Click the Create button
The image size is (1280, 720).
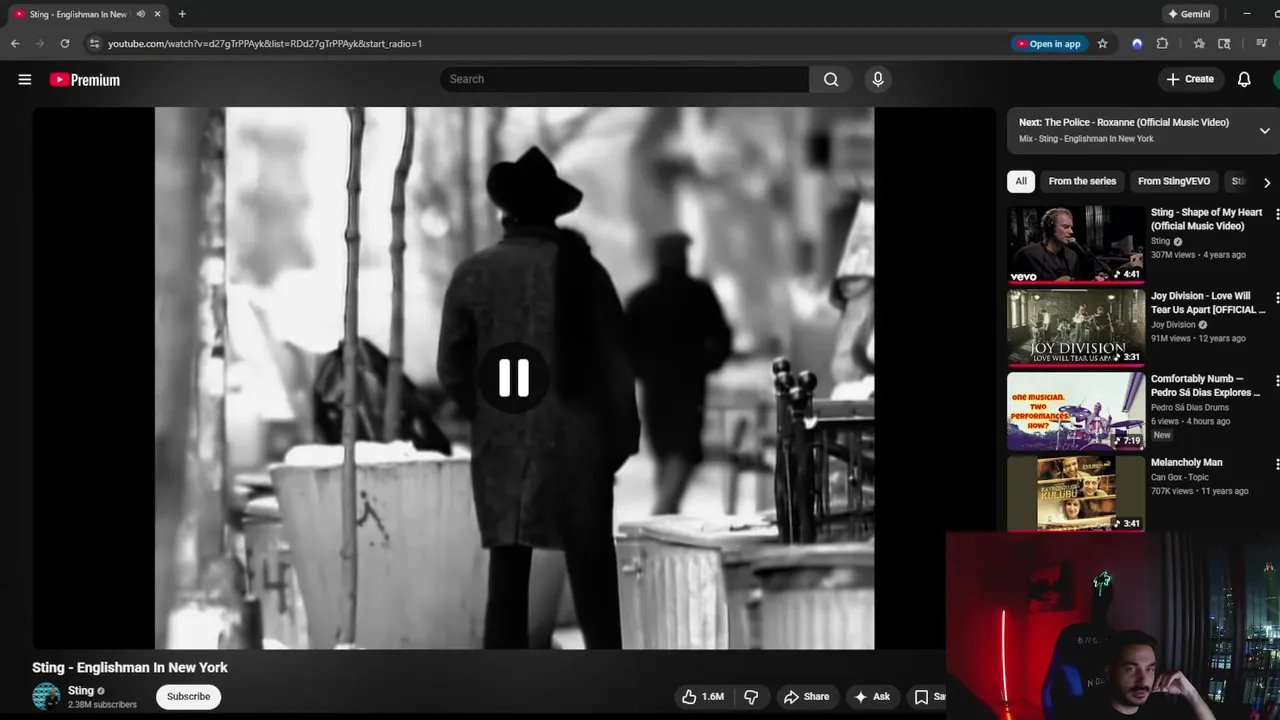[x=1190, y=79]
